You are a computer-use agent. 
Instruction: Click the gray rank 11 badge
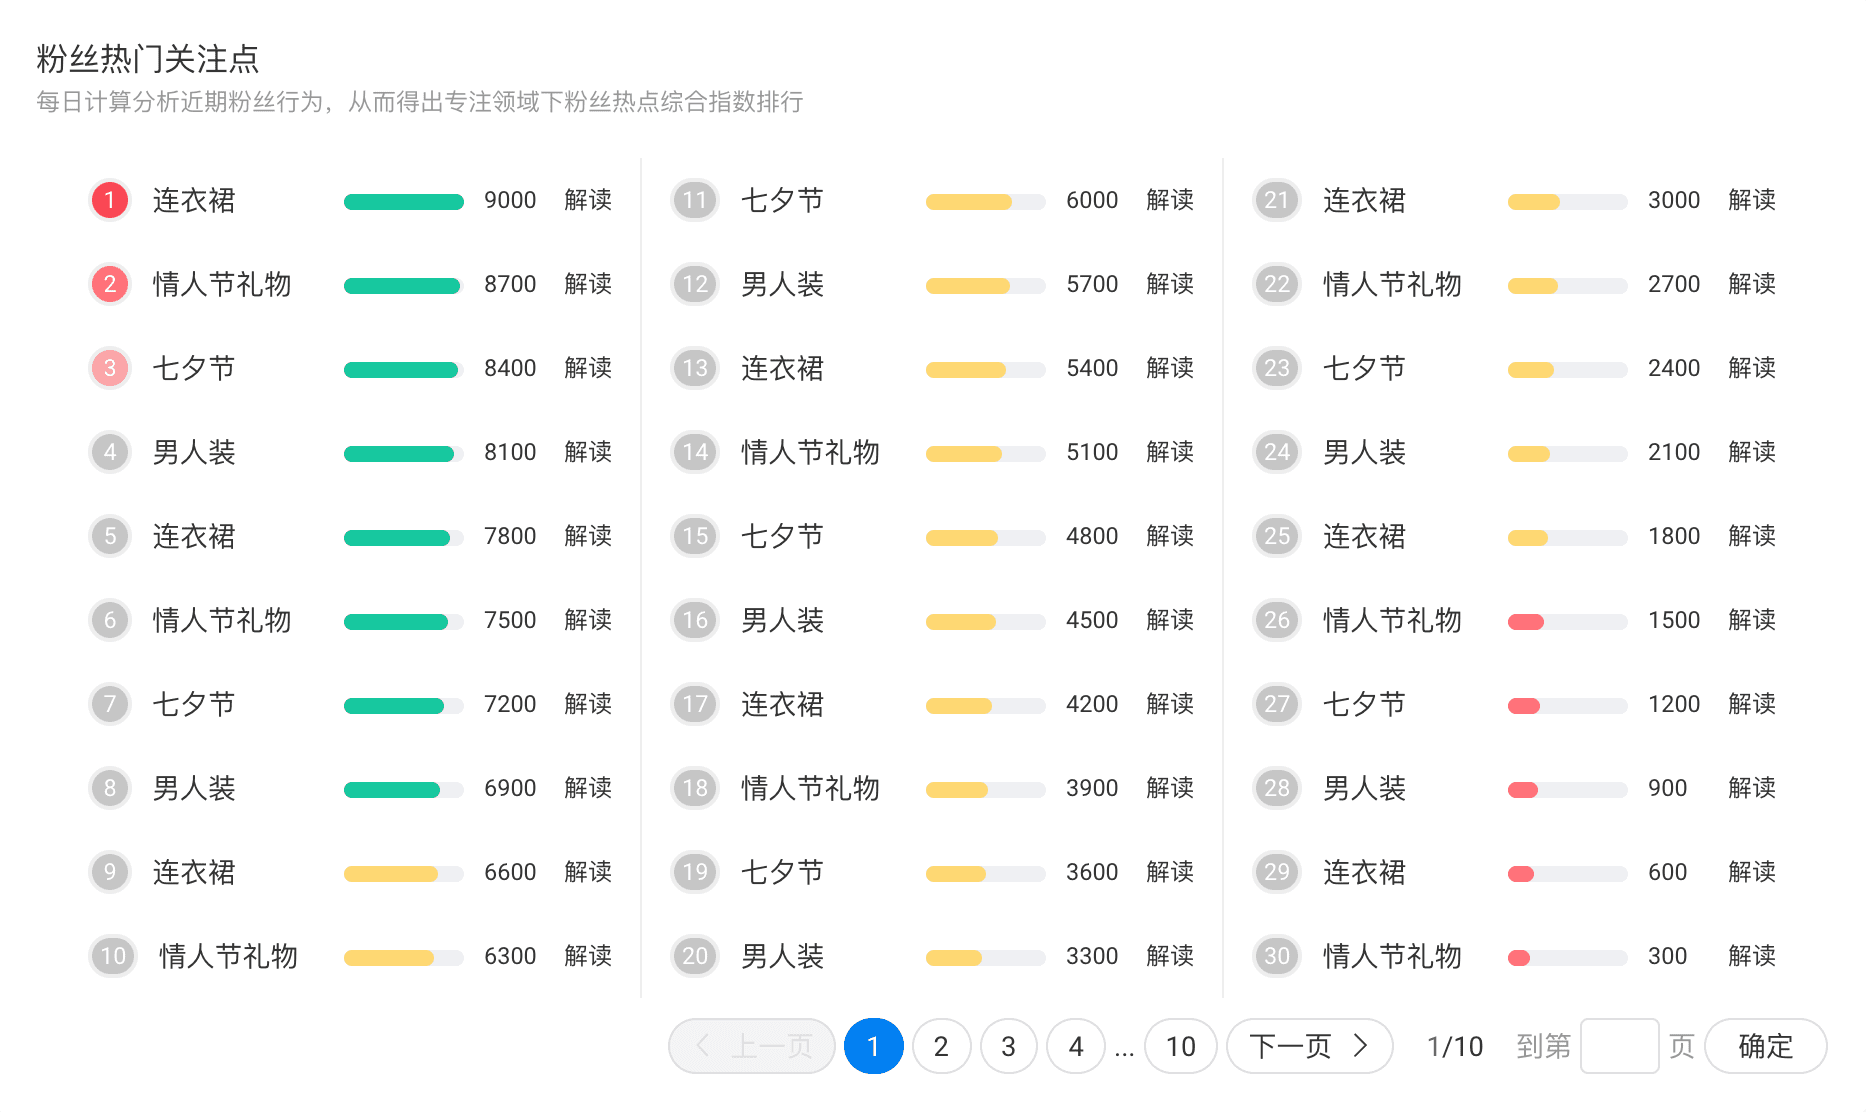pos(694,200)
